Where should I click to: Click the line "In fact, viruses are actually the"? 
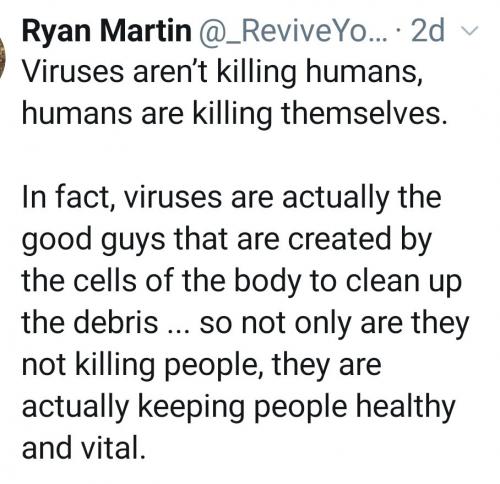(232, 198)
